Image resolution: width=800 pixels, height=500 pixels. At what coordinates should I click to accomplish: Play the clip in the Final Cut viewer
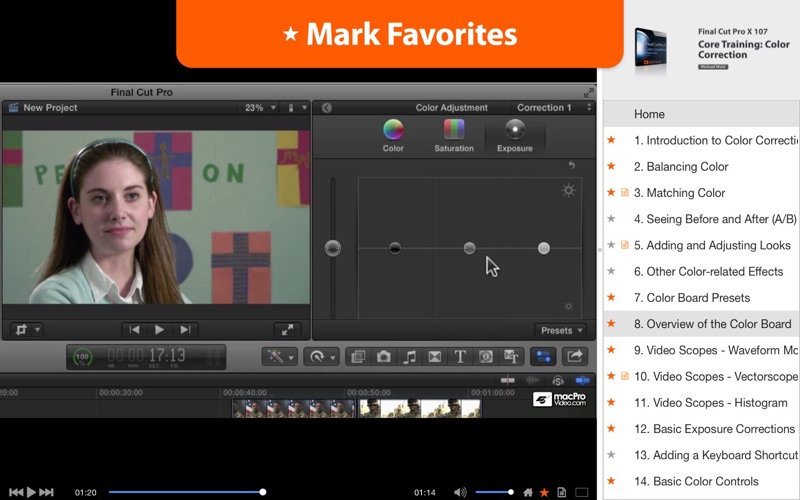[159, 330]
